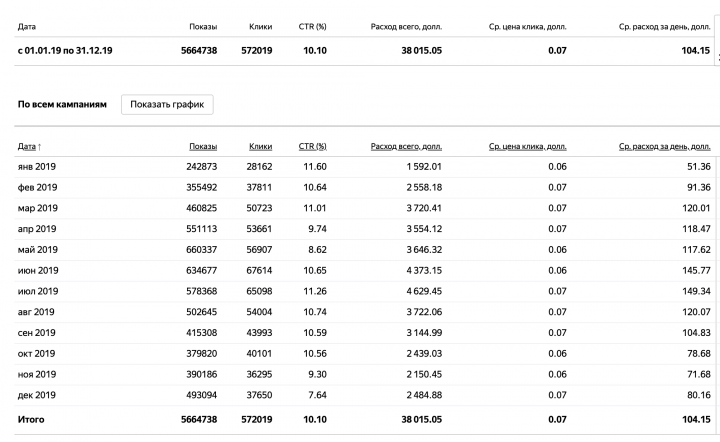Click the Показать график button
This screenshot has height=442, width=720.
167,105
